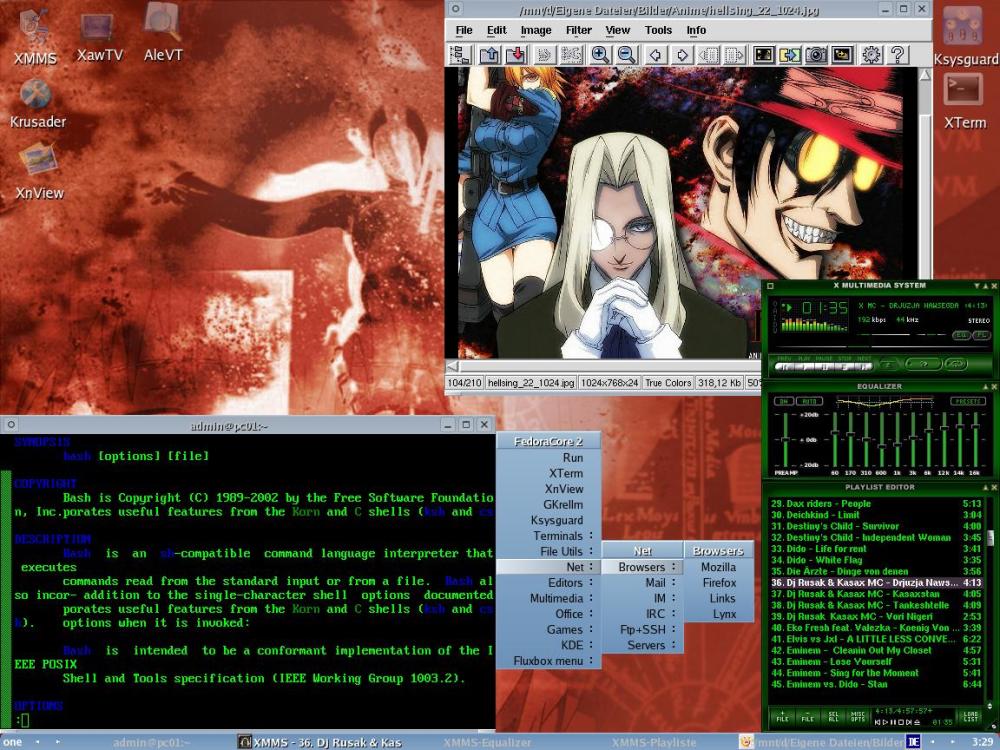Click XnView save file toolbar icon with red arrow
Image resolution: width=1000 pixels, height=750 pixels.
(516, 55)
